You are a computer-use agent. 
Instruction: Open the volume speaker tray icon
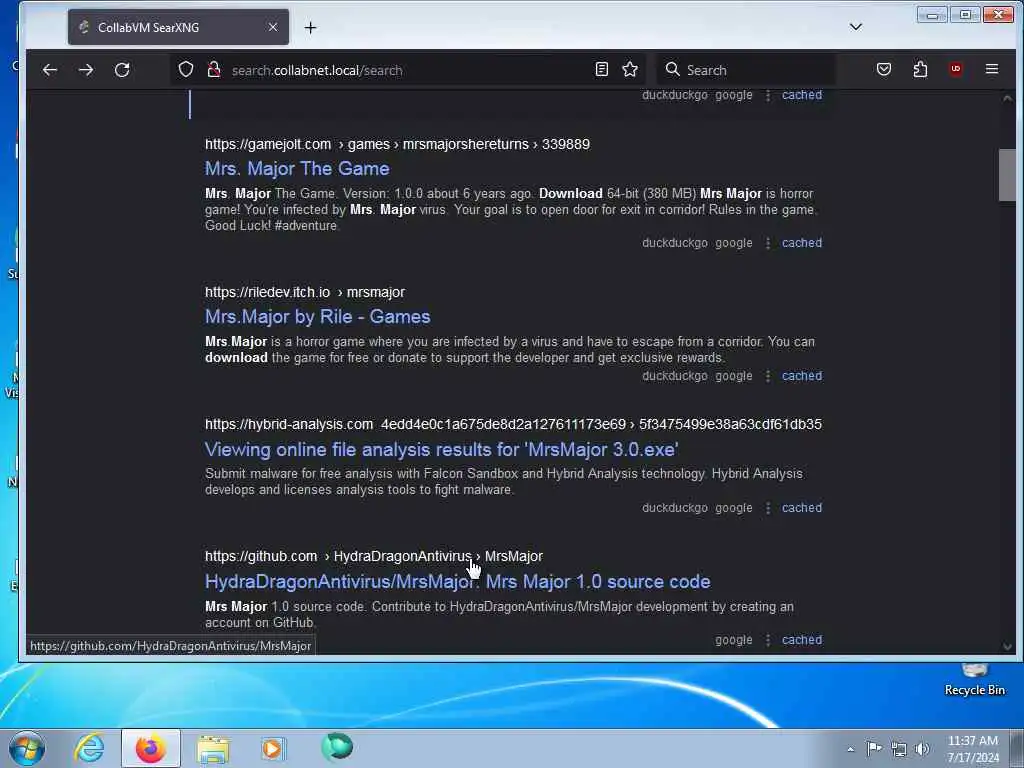click(922, 749)
